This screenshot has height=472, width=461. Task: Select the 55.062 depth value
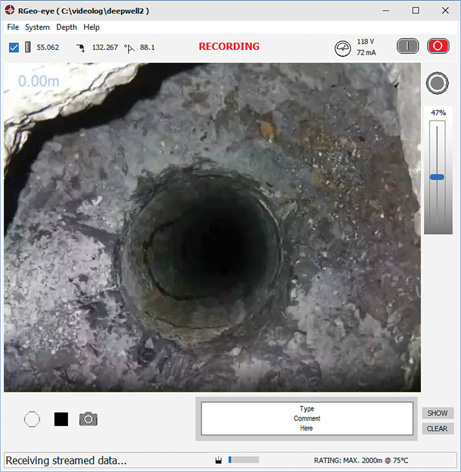click(x=48, y=47)
